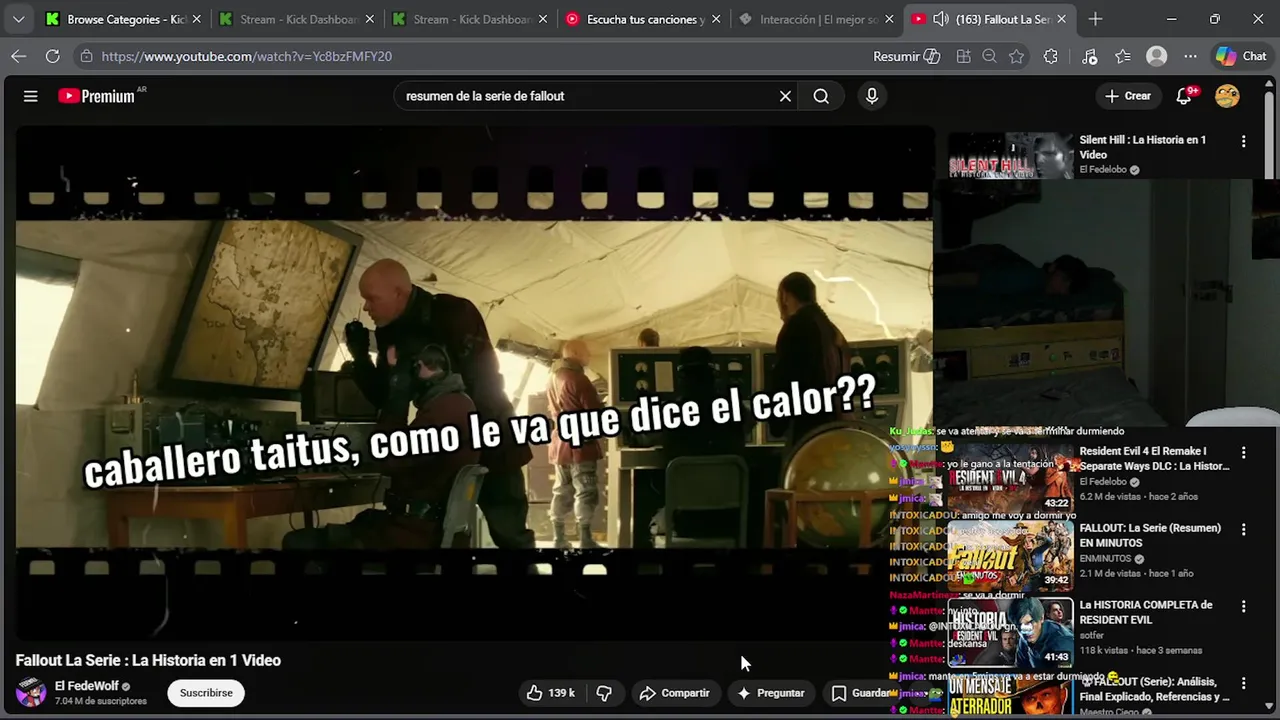The image size is (1280, 720).
Task: Open browser extensions puzzle icon
Action: (x=1050, y=56)
